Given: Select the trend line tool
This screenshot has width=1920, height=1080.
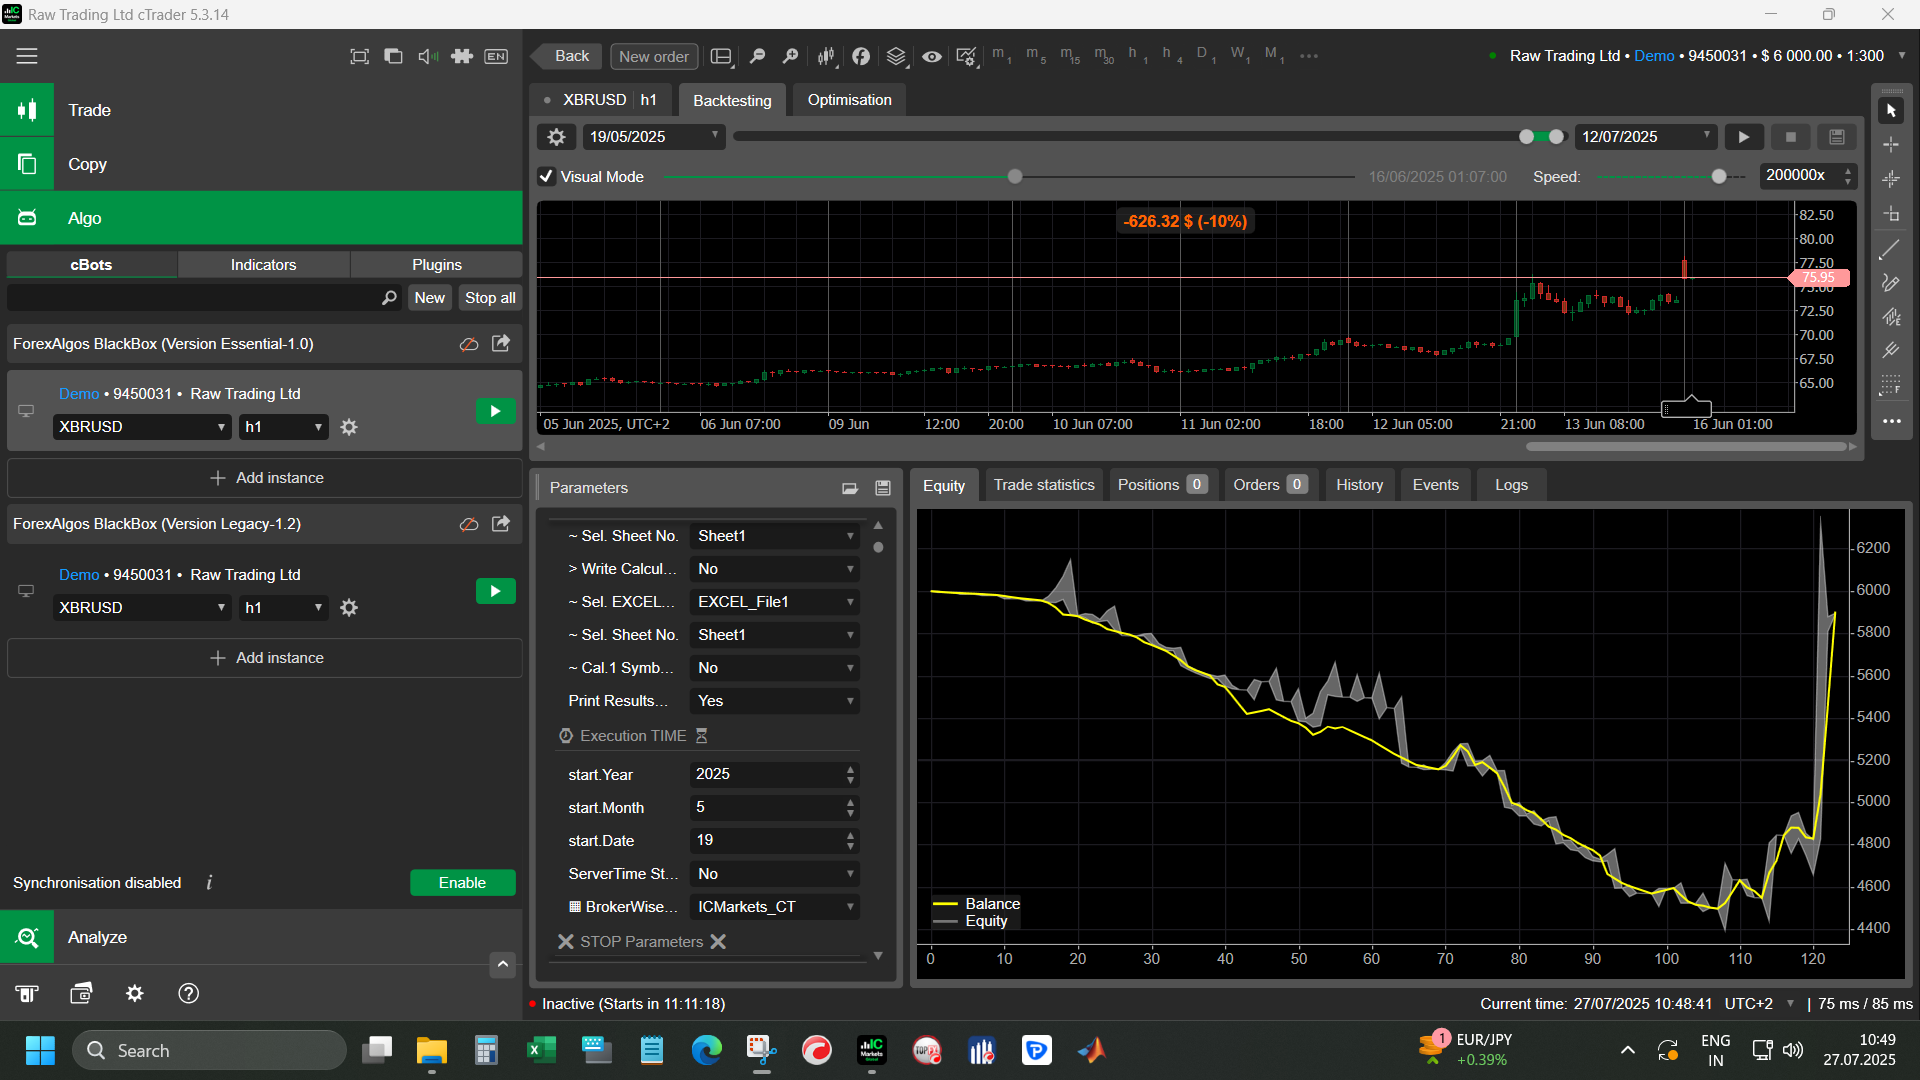Looking at the screenshot, I should click(x=1890, y=249).
